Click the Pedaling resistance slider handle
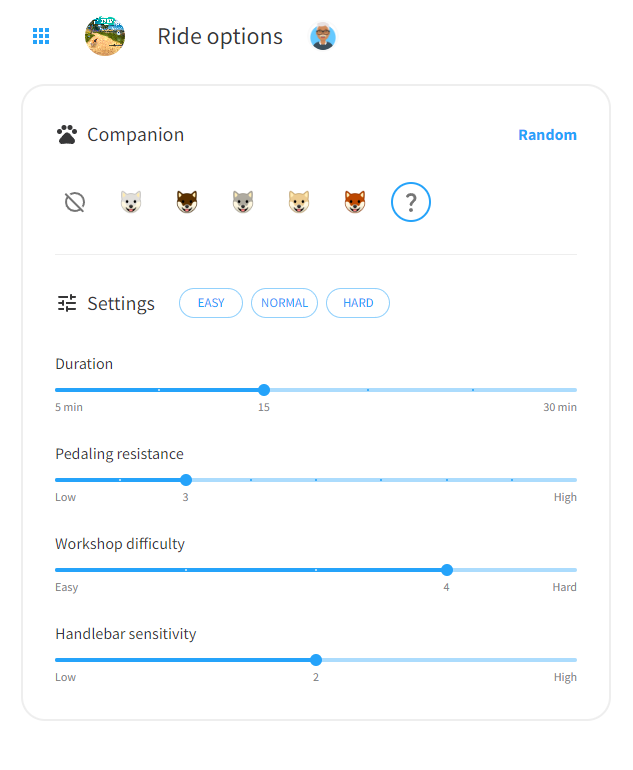Image resolution: width=633 pixels, height=770 pixels. tap(186, 480)
